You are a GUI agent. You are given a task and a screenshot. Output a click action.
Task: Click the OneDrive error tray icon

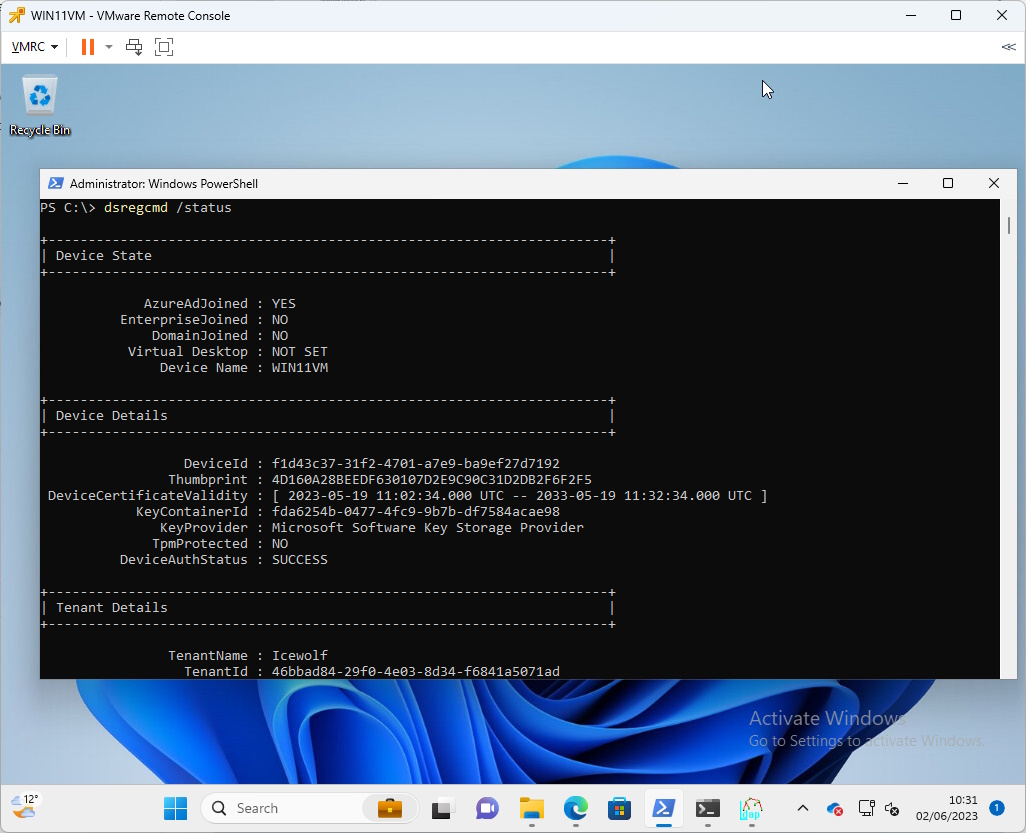[834, 809]
